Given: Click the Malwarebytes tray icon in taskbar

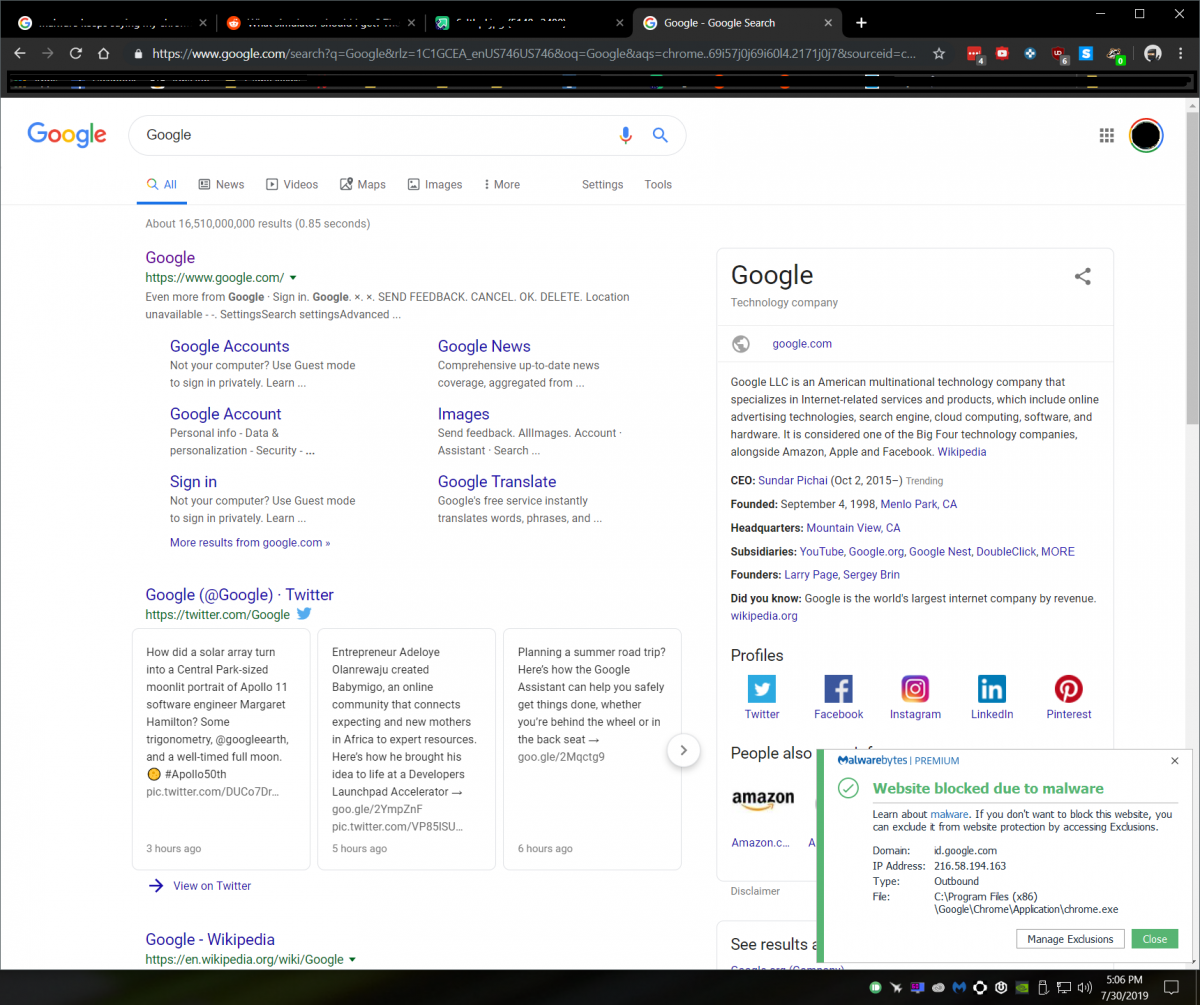Looking at the screenshot, I should tap(959, 987).
